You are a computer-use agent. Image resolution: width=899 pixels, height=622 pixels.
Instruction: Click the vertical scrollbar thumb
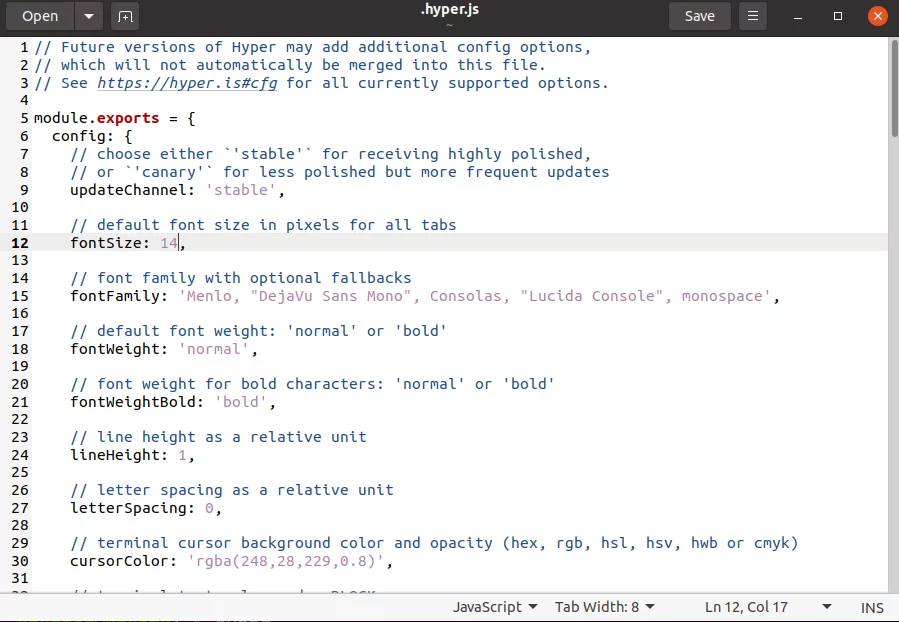[894, 88]
